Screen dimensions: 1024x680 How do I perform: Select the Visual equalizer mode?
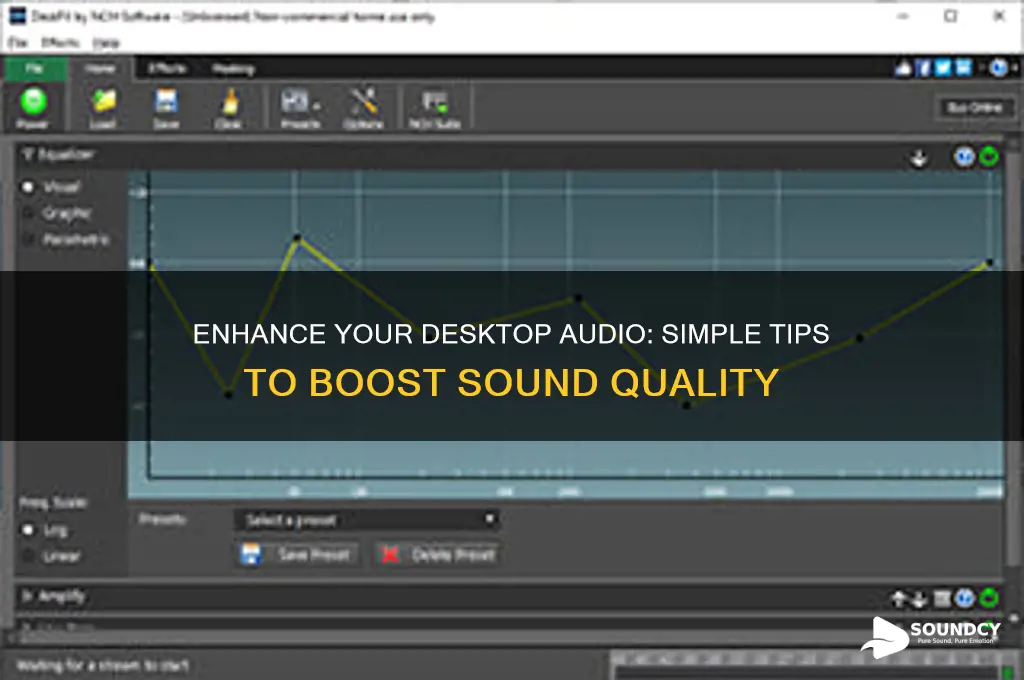pos(28,187)
